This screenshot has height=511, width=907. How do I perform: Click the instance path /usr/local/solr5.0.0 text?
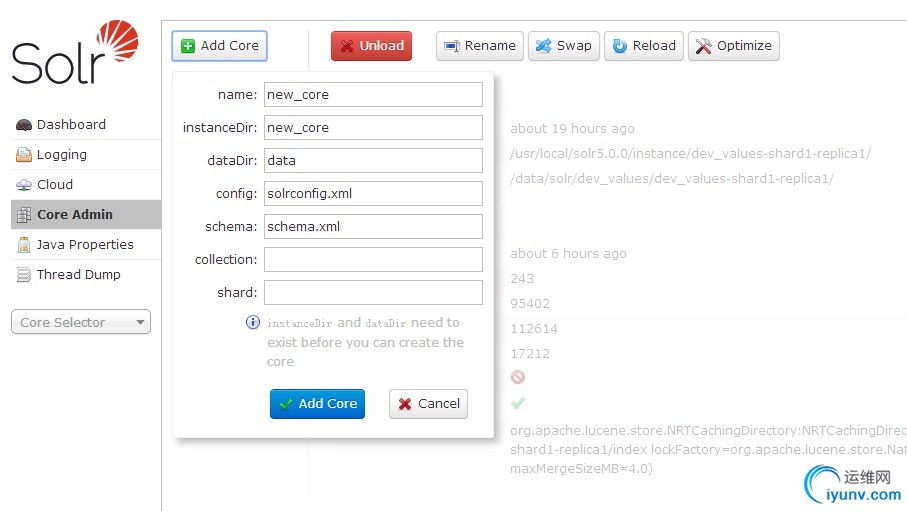click(690, 153)
